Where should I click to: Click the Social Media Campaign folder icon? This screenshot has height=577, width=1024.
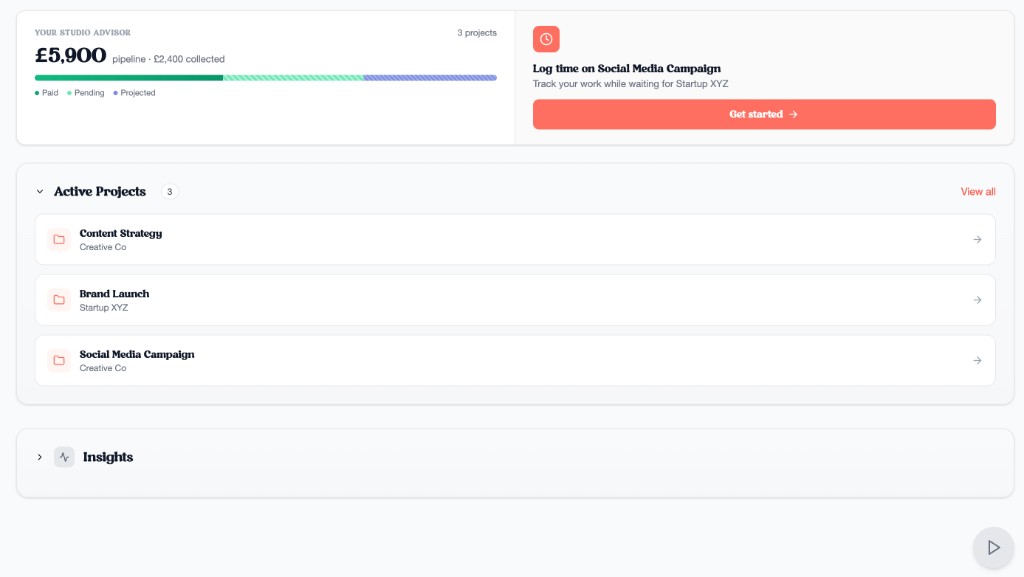tap(59, 361)
